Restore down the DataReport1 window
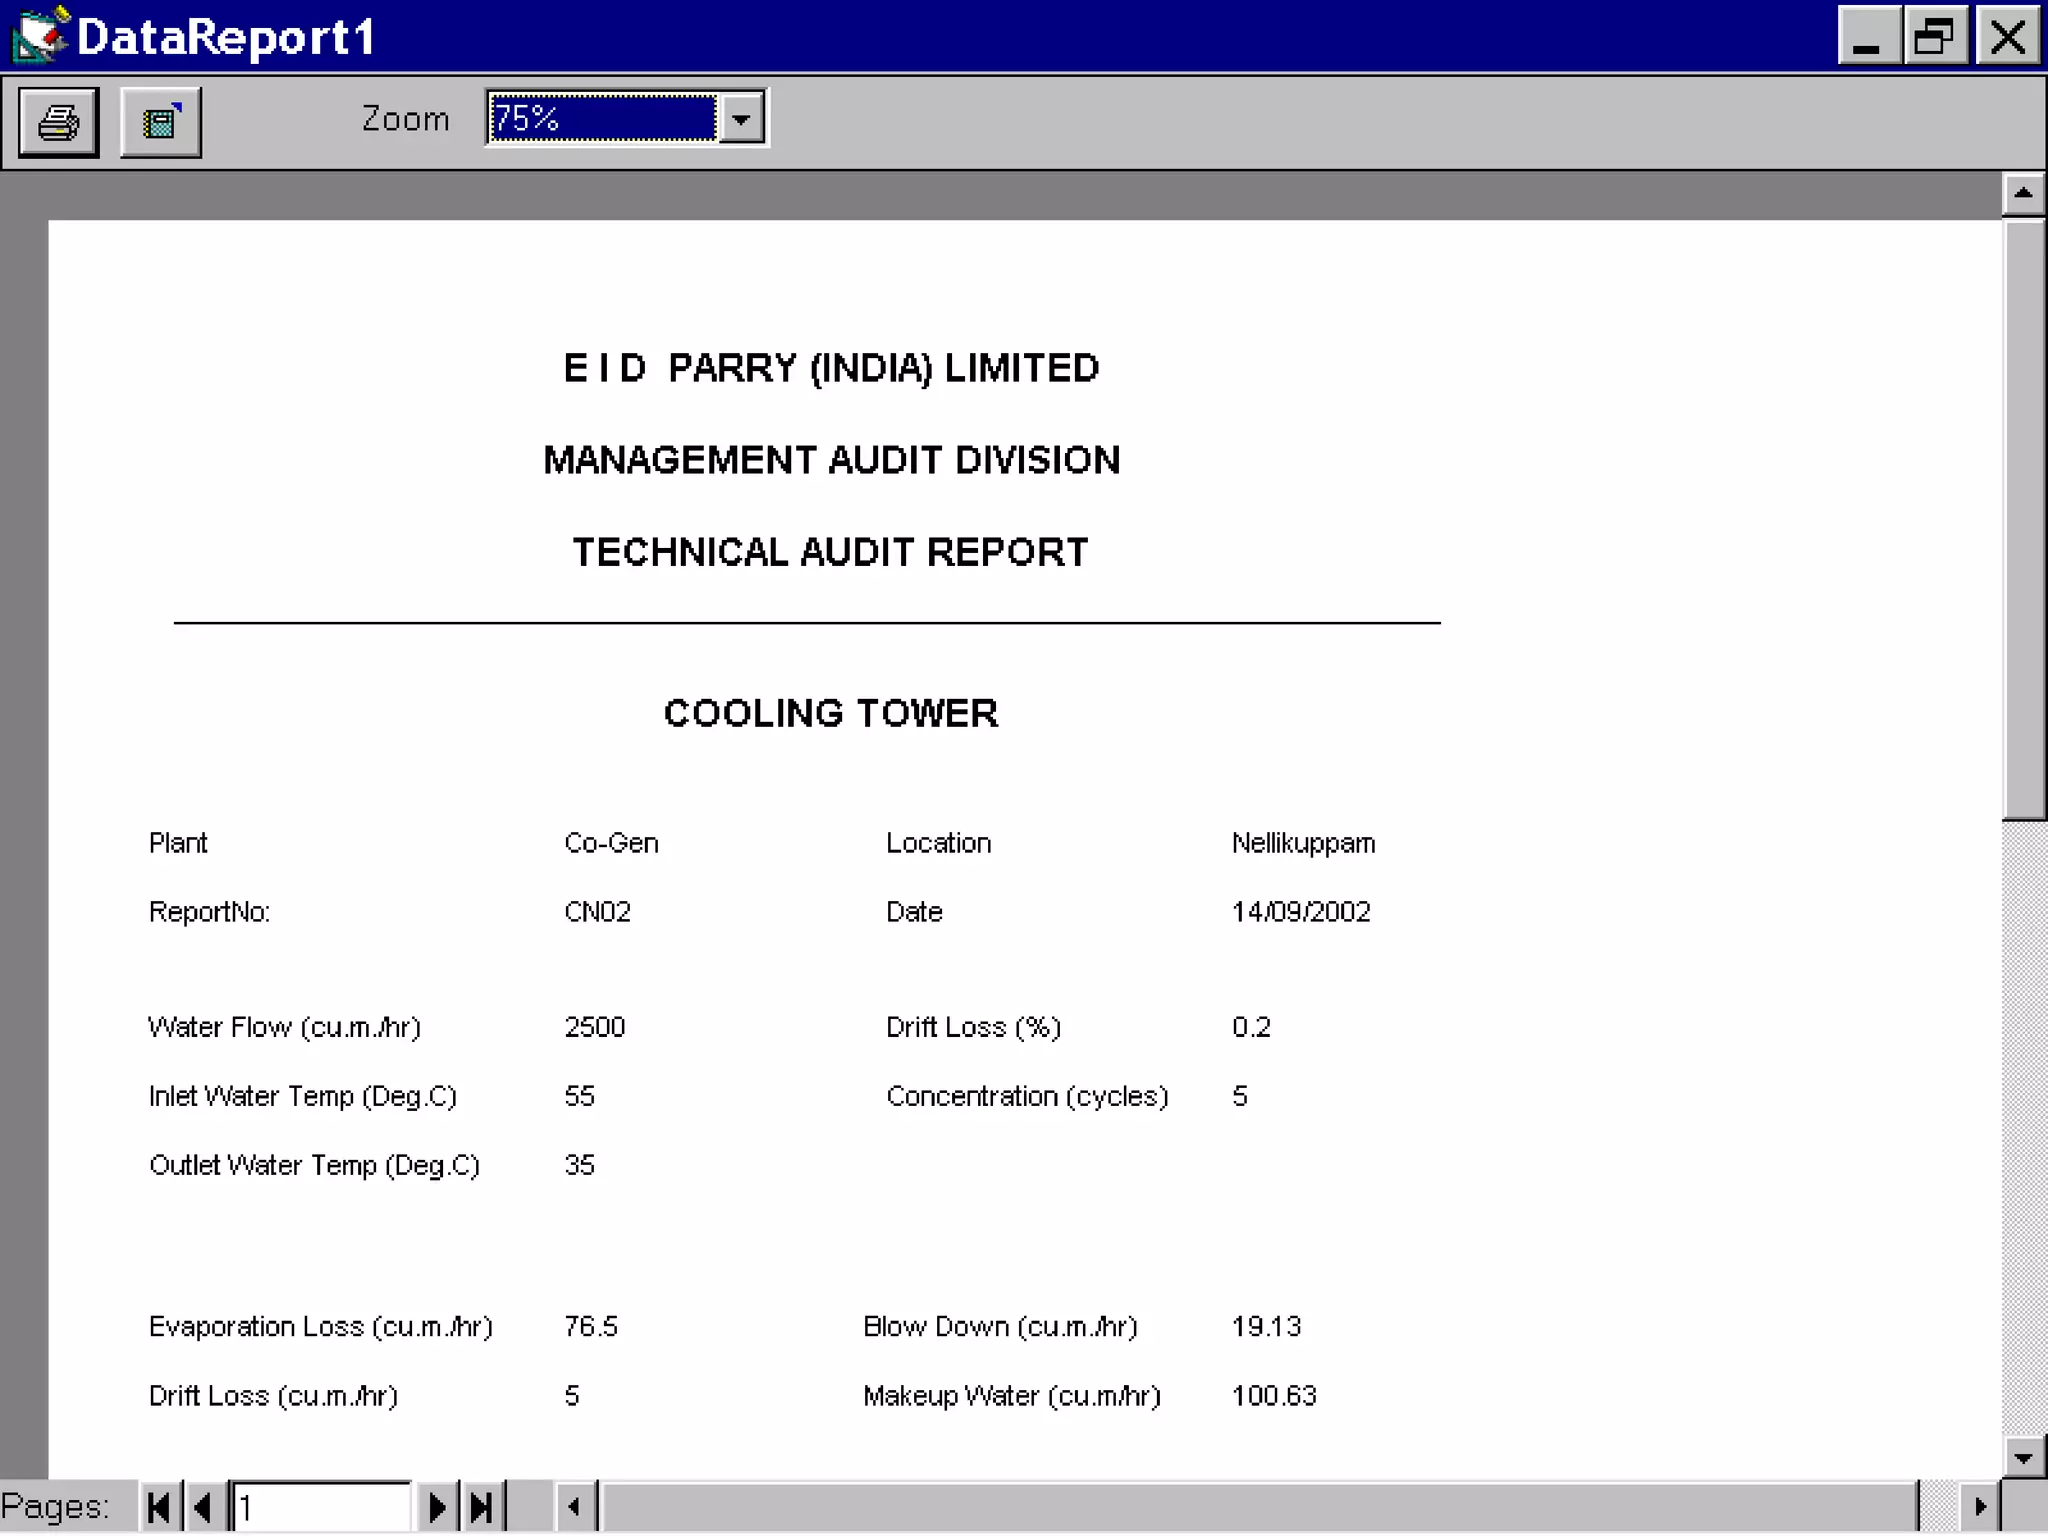 tap(1936, 37)
